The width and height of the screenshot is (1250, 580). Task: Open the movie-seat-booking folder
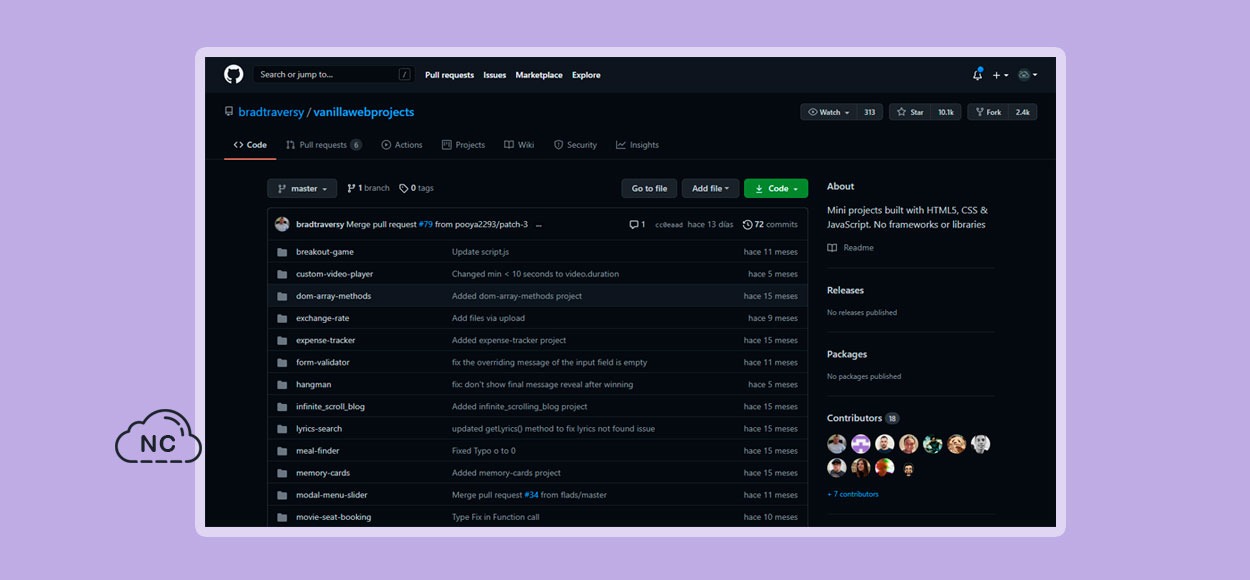tap(333, 517)
